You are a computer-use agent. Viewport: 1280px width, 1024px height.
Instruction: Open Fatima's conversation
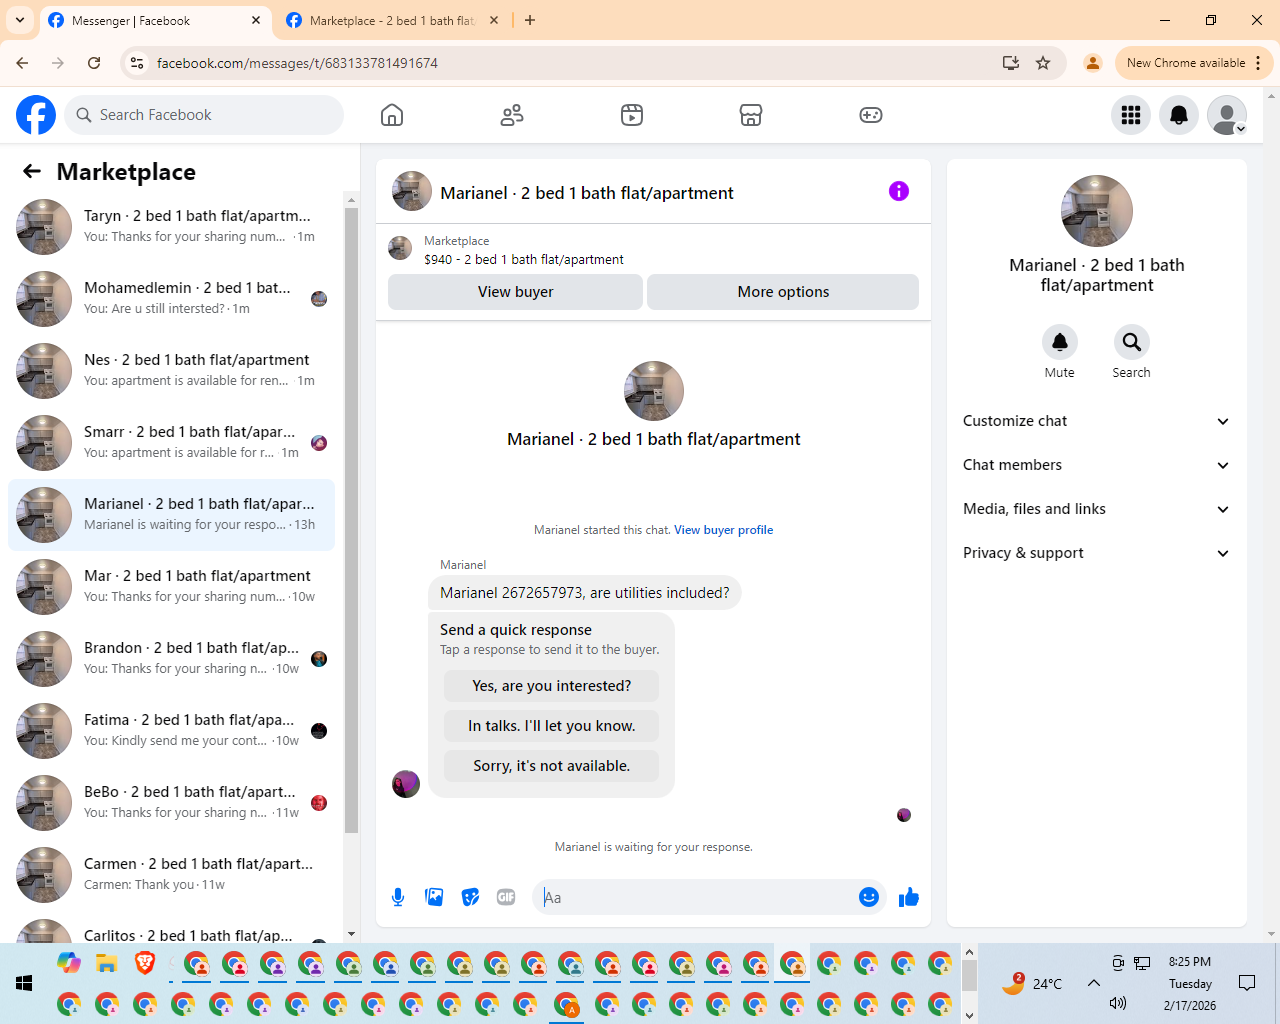pos(171,731)
